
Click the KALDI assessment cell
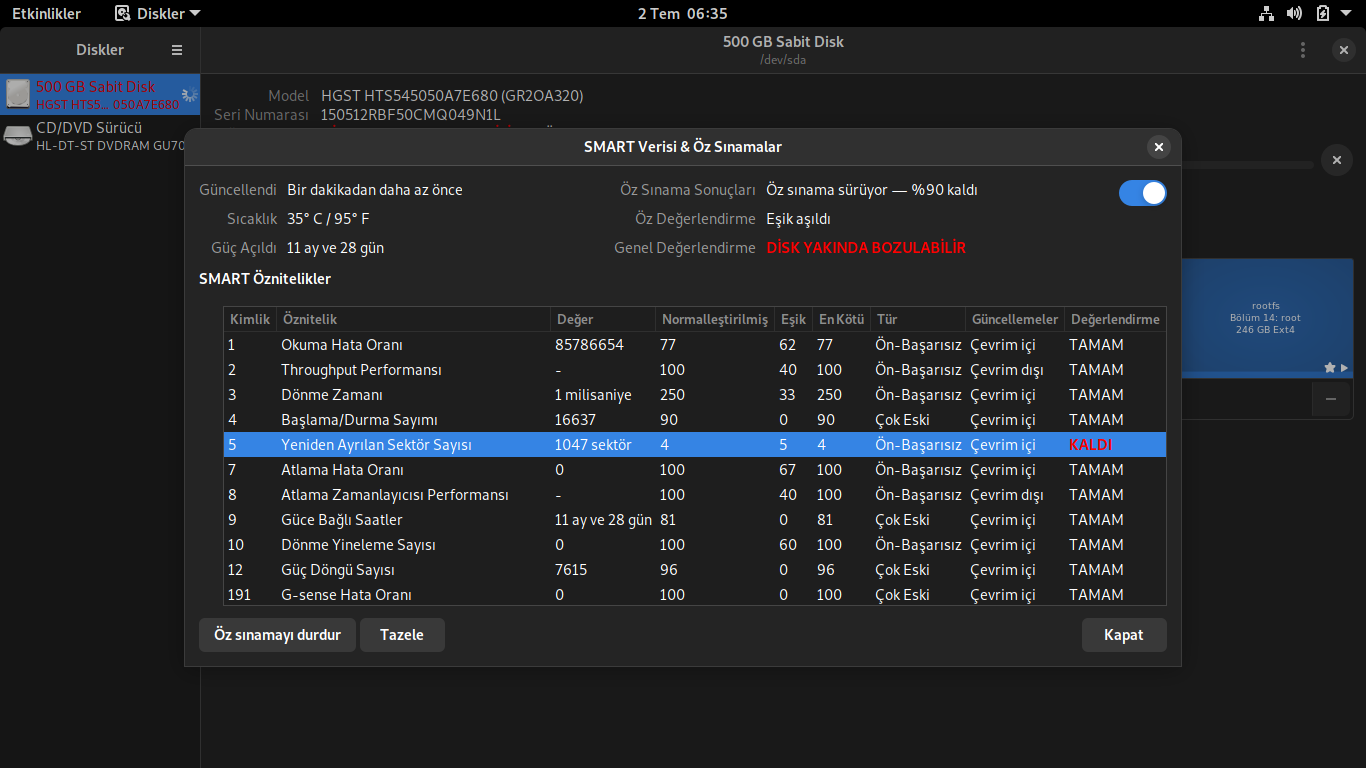[1090, 445]
